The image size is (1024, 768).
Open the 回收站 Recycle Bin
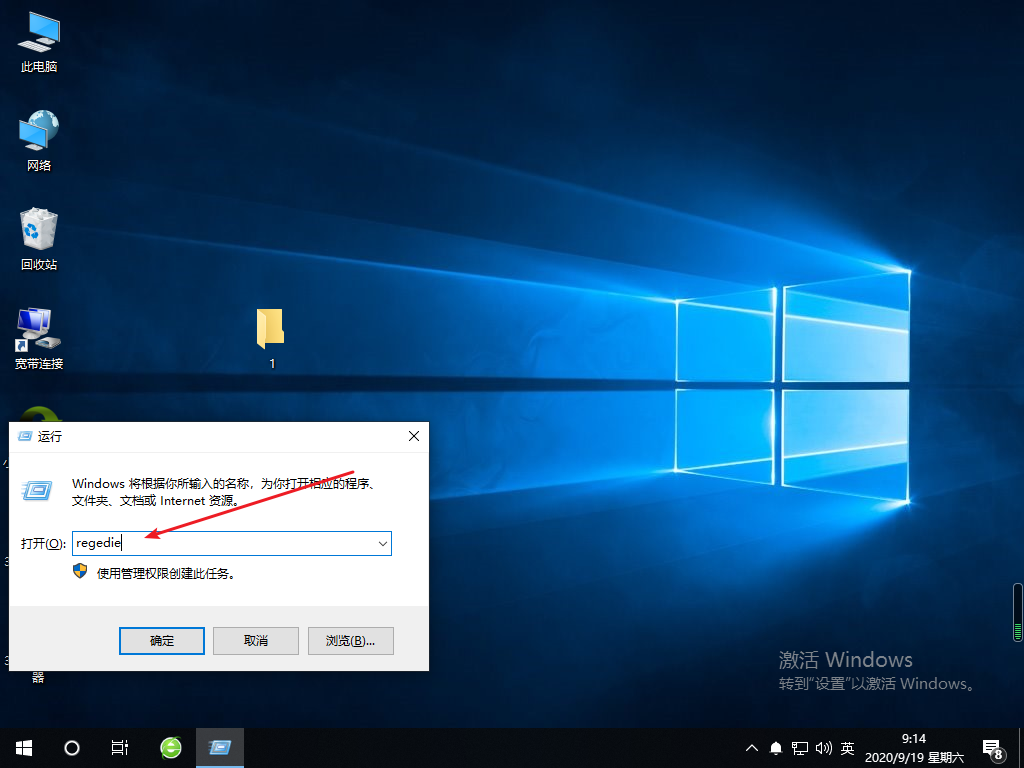coord(38,230)
